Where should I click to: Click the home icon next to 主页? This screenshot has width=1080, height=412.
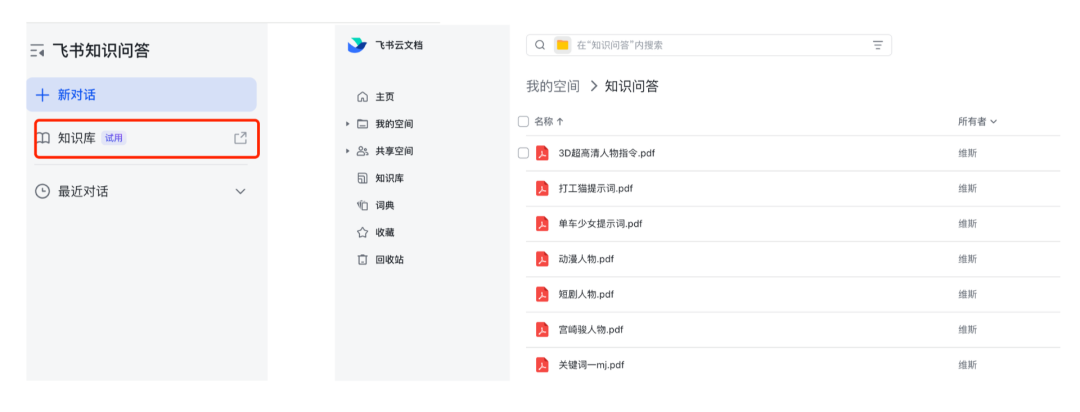tap(362, 97)
